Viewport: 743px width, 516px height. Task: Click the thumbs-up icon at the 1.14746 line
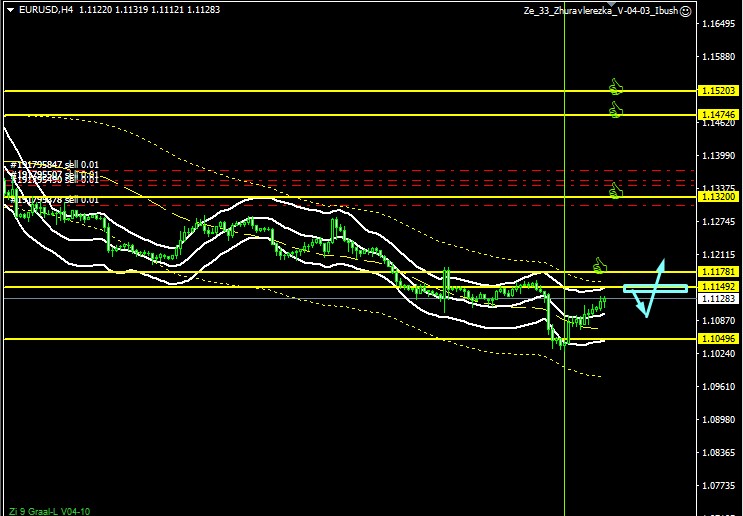(x=616, y=111)
